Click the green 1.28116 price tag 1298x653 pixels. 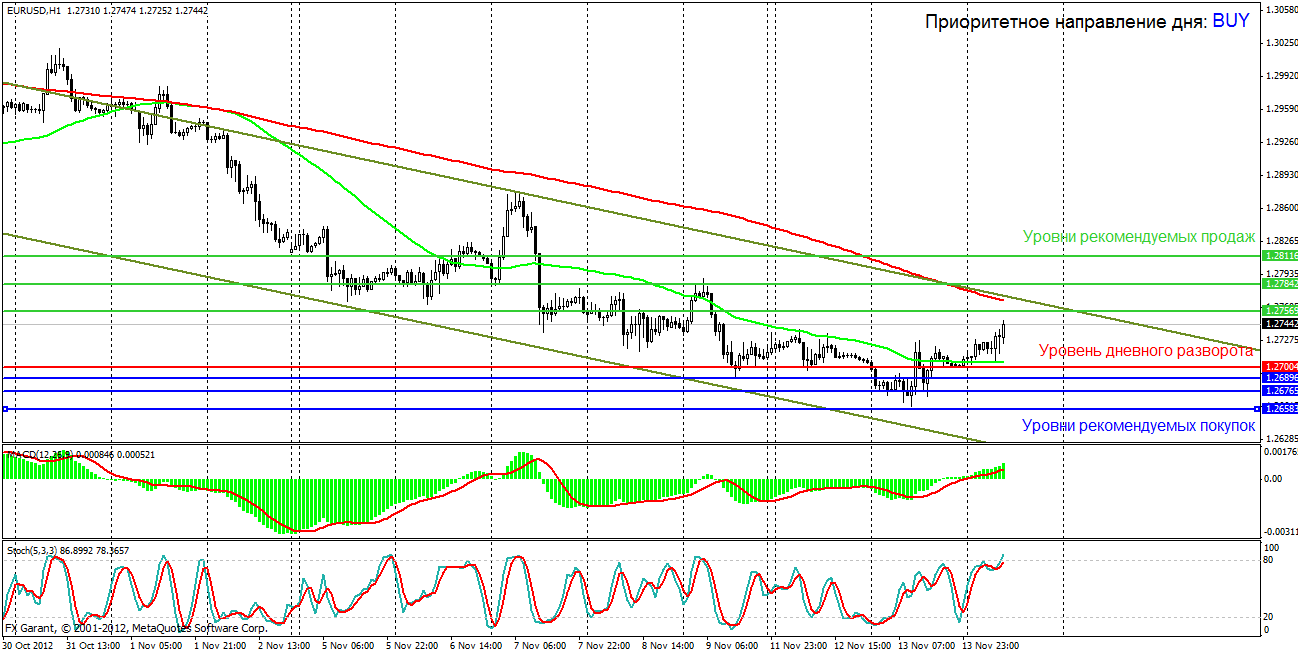click(1280, 257)
